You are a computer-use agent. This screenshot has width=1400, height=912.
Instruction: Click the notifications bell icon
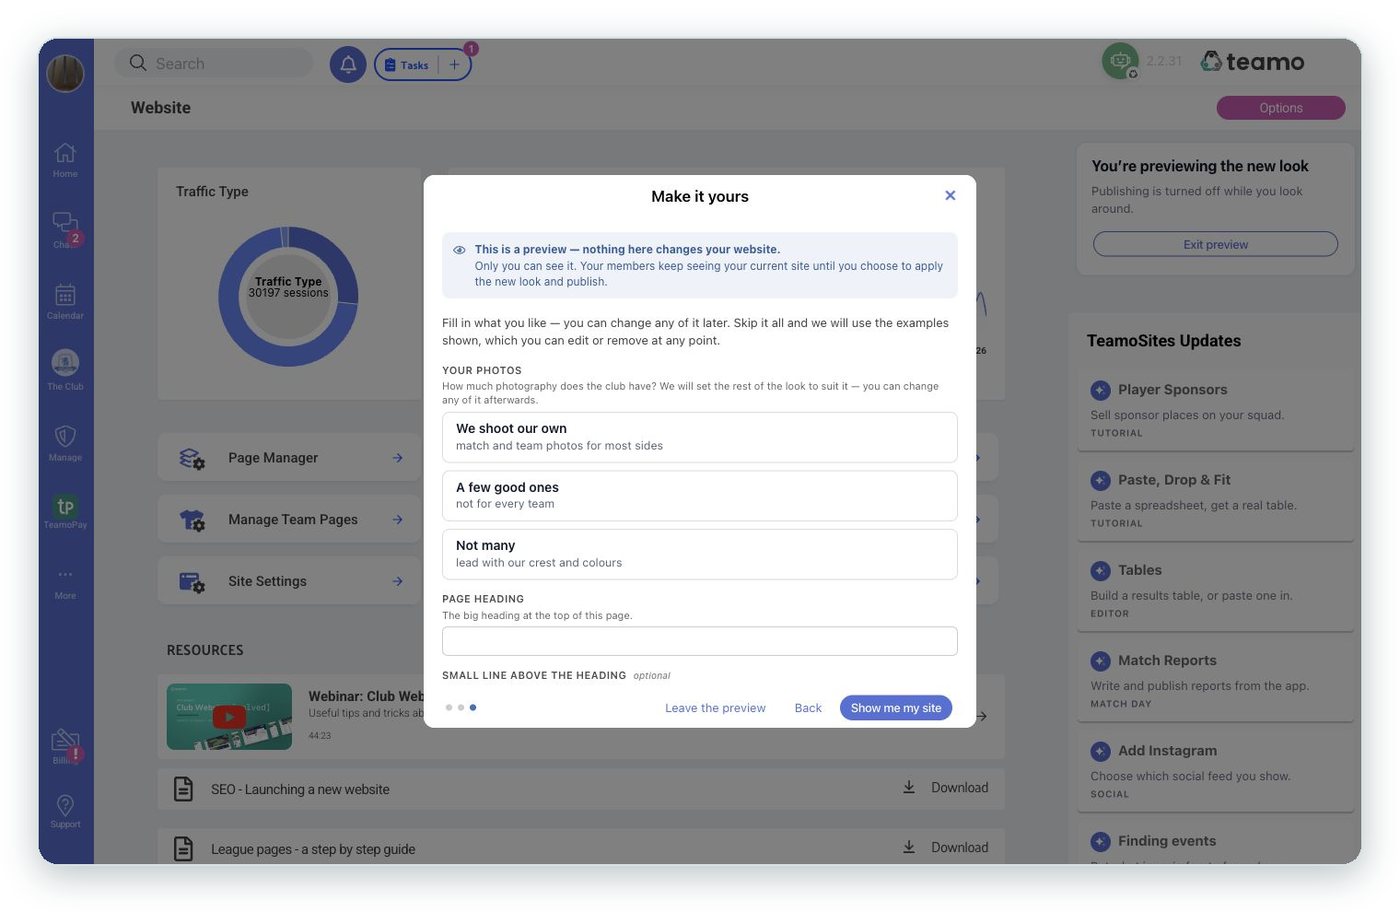(348, 64)
